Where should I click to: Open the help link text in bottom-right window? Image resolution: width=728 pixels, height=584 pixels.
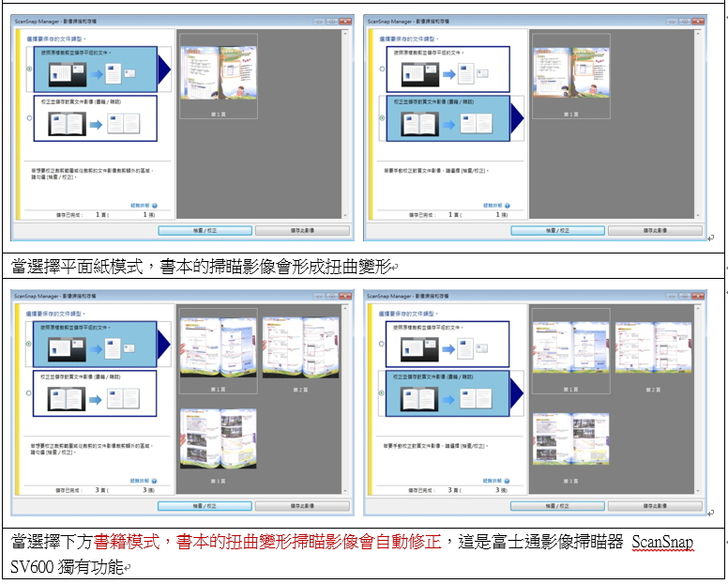coord(493,481)
